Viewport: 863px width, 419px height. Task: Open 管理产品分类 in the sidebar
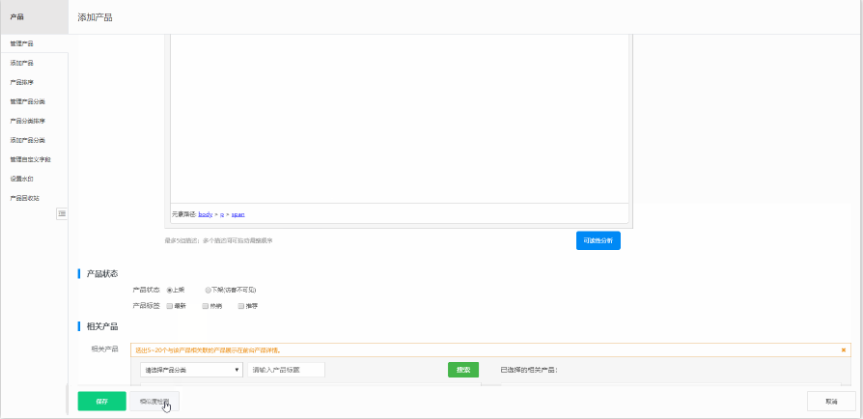[x=27, y=101]
